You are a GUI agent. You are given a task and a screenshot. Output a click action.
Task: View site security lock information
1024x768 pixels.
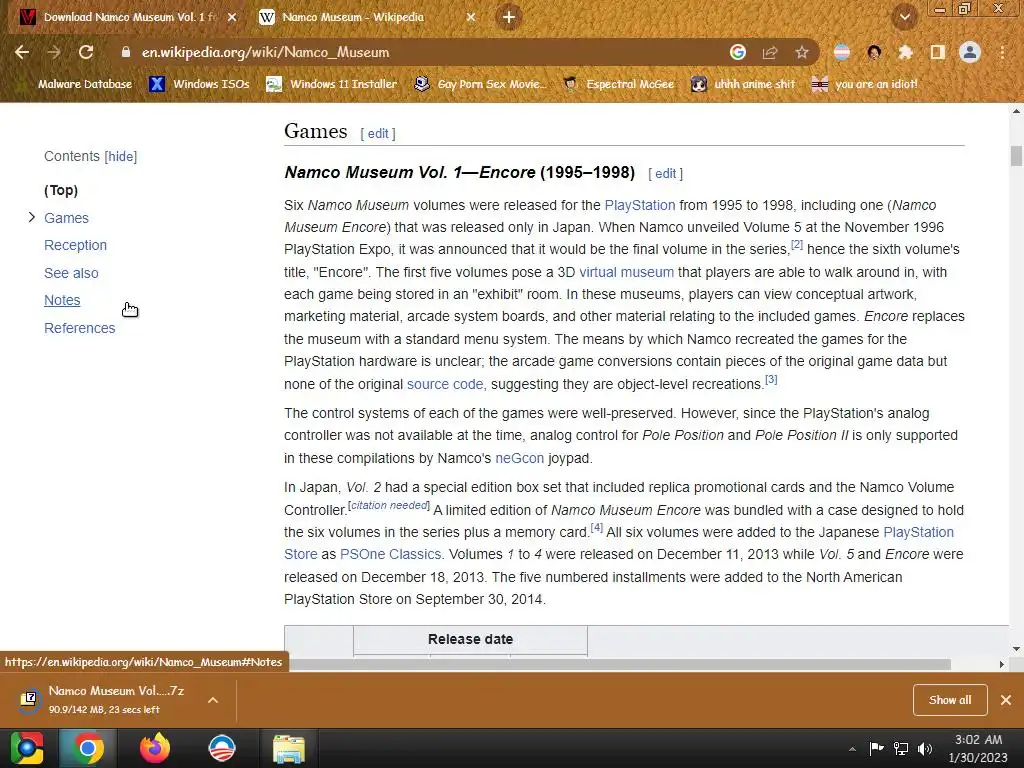click(125, 52)
